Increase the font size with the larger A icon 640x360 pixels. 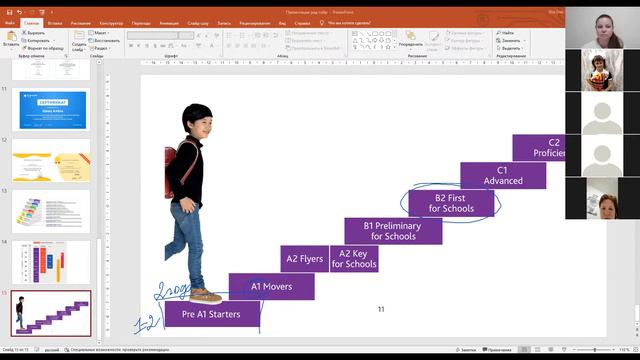tap(199, 36)
